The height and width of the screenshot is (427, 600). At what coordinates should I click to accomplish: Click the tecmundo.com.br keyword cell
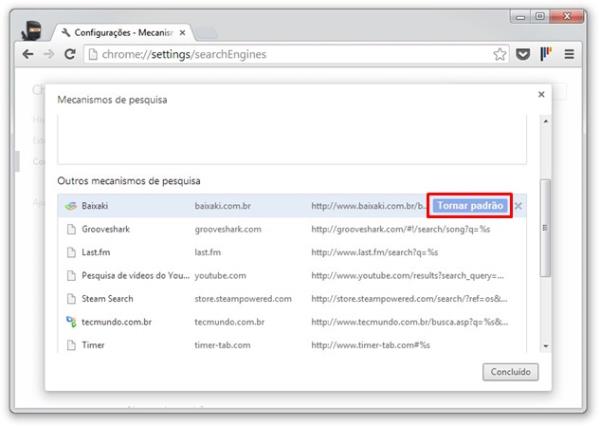click(229, 322)
